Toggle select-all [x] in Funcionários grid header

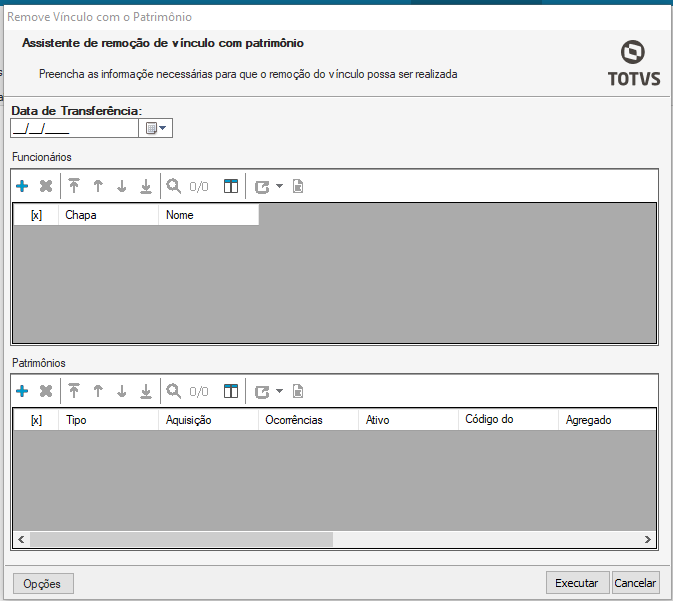pyautogui.click(x=36, y=215)
